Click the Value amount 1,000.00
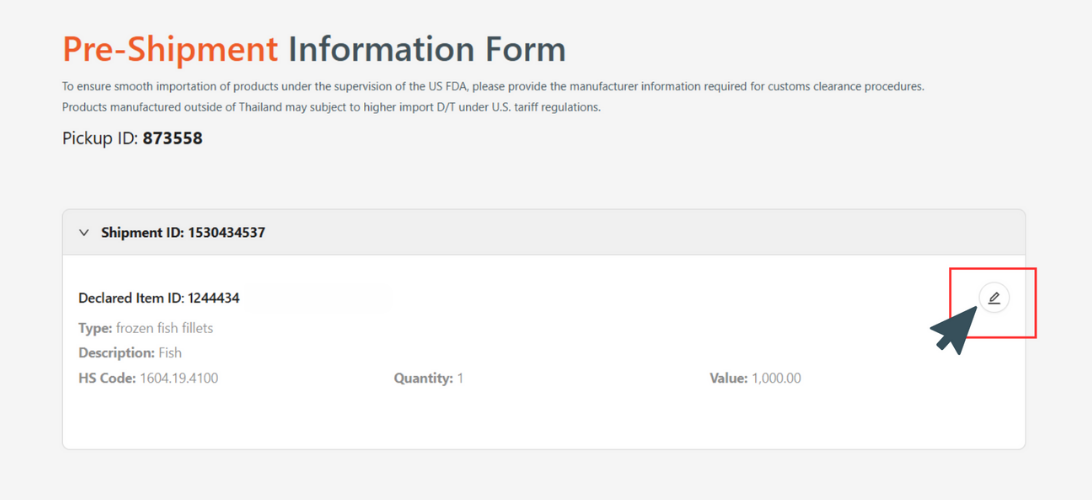The height and width of the screenshot is (500, 1092). (777, 378)
